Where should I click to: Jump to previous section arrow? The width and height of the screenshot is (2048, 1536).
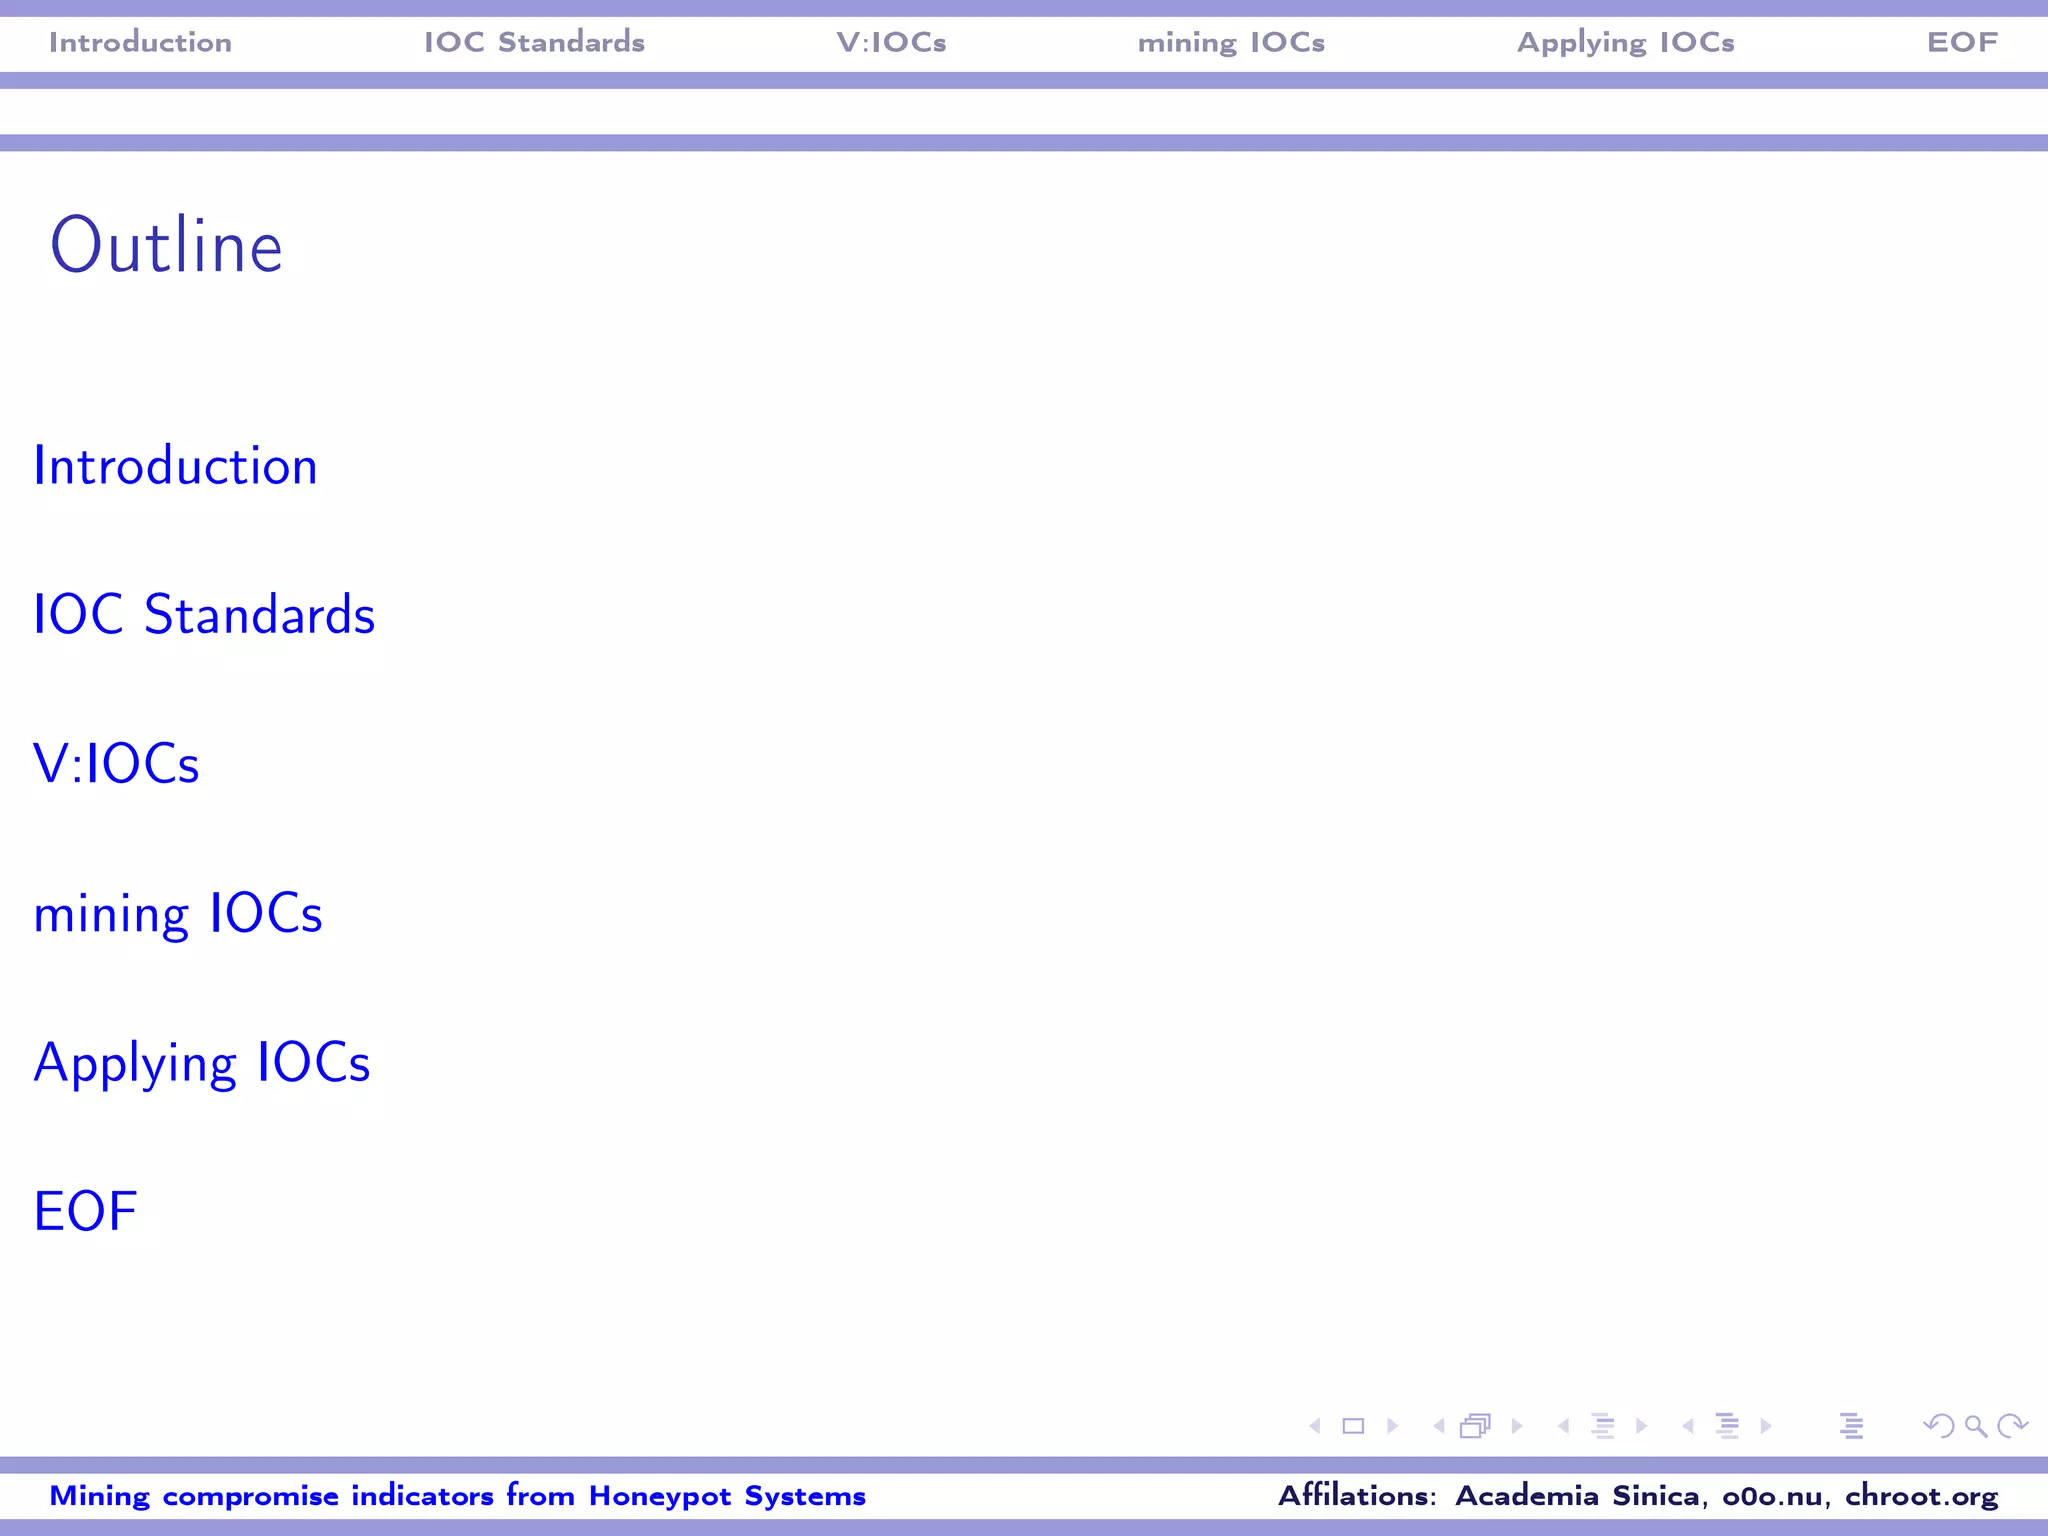click(1688, 1426)
